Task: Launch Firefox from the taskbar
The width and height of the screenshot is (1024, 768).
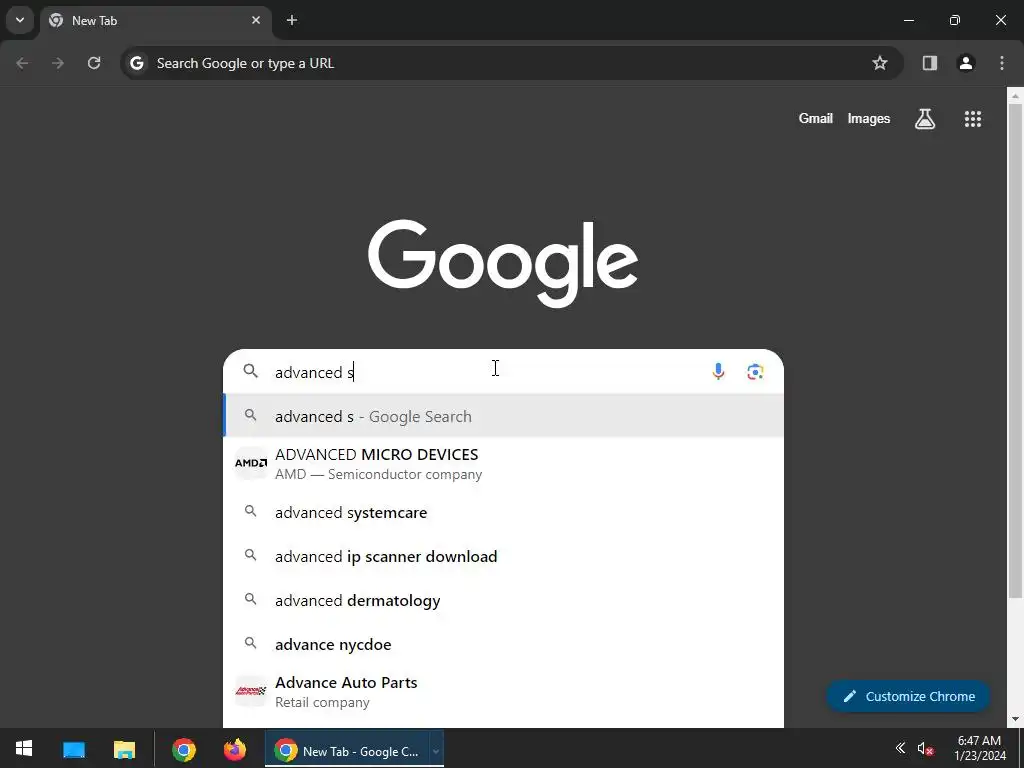Action: pos(234,750)
